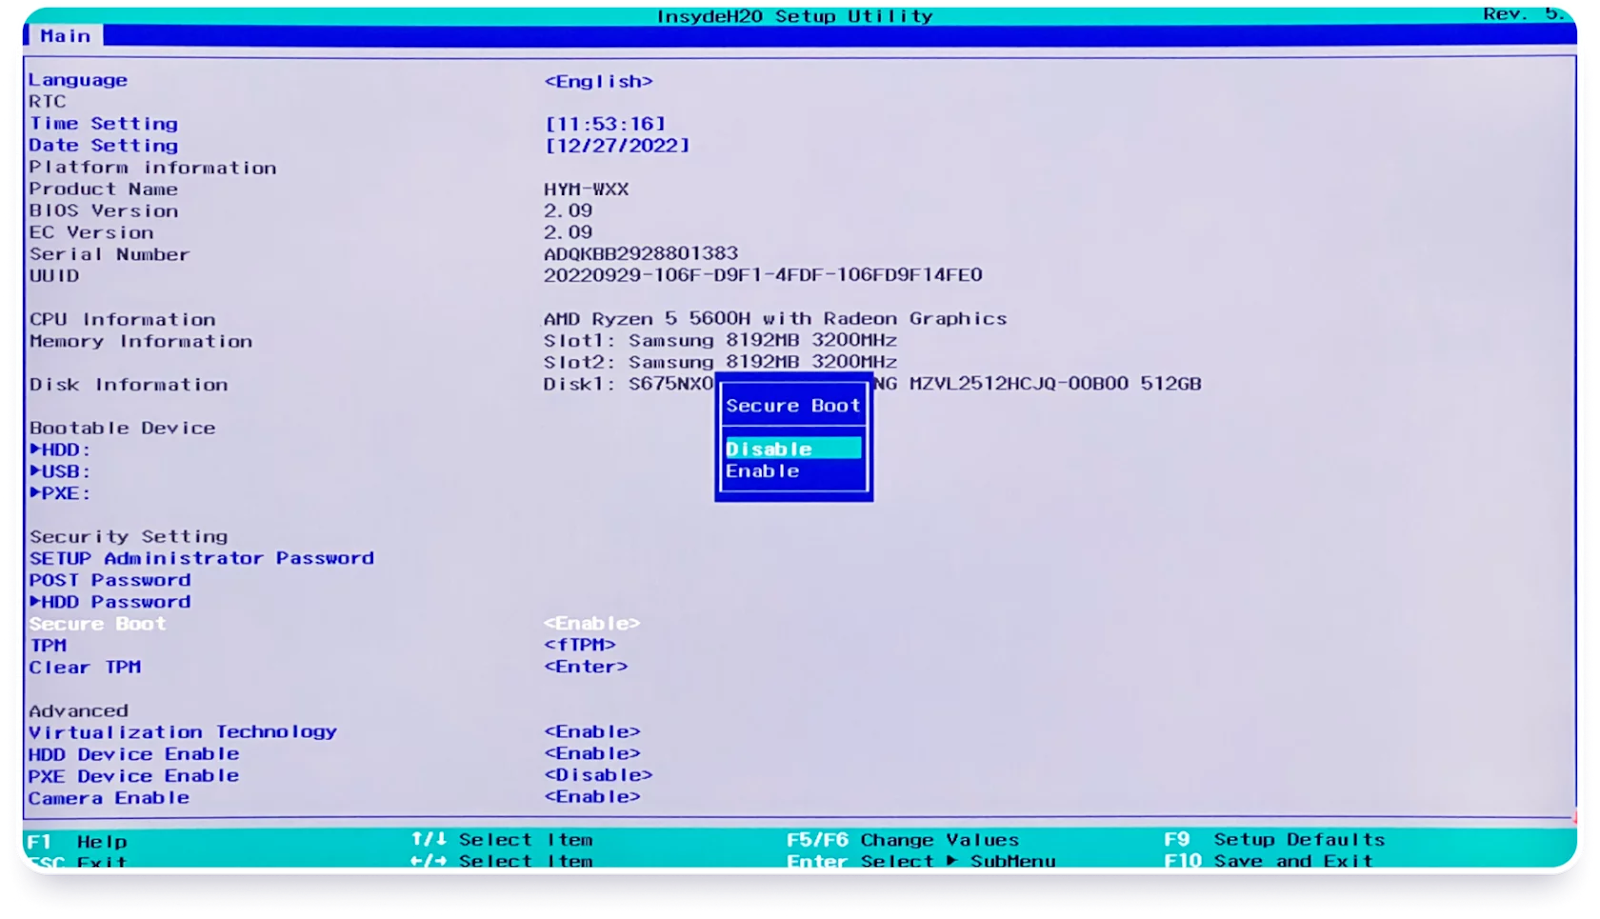Image resolution: width=1600 pixels, height=919 pixels.
Task: Open the HDD Password submenu
Action: (110, 602)
